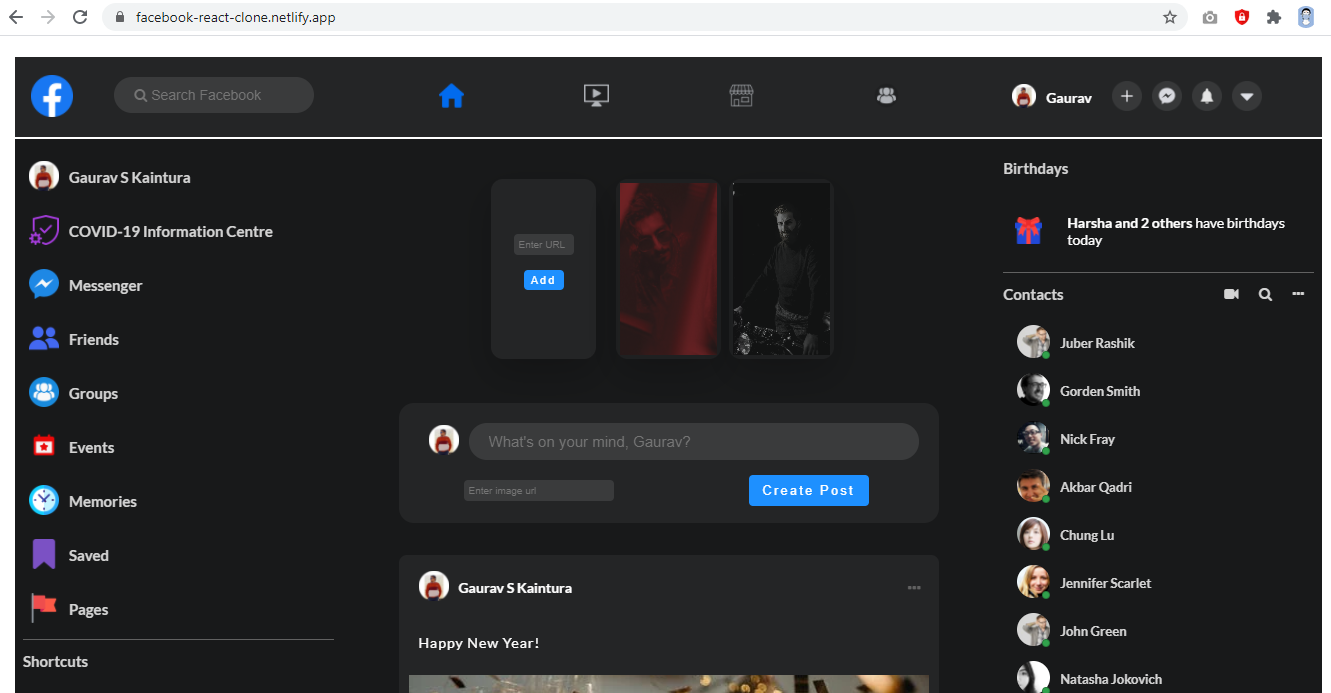1331x693 pixels.
Task: Open the notifications bell icon
Action: pyautogui.click(x=1206, y=96)
